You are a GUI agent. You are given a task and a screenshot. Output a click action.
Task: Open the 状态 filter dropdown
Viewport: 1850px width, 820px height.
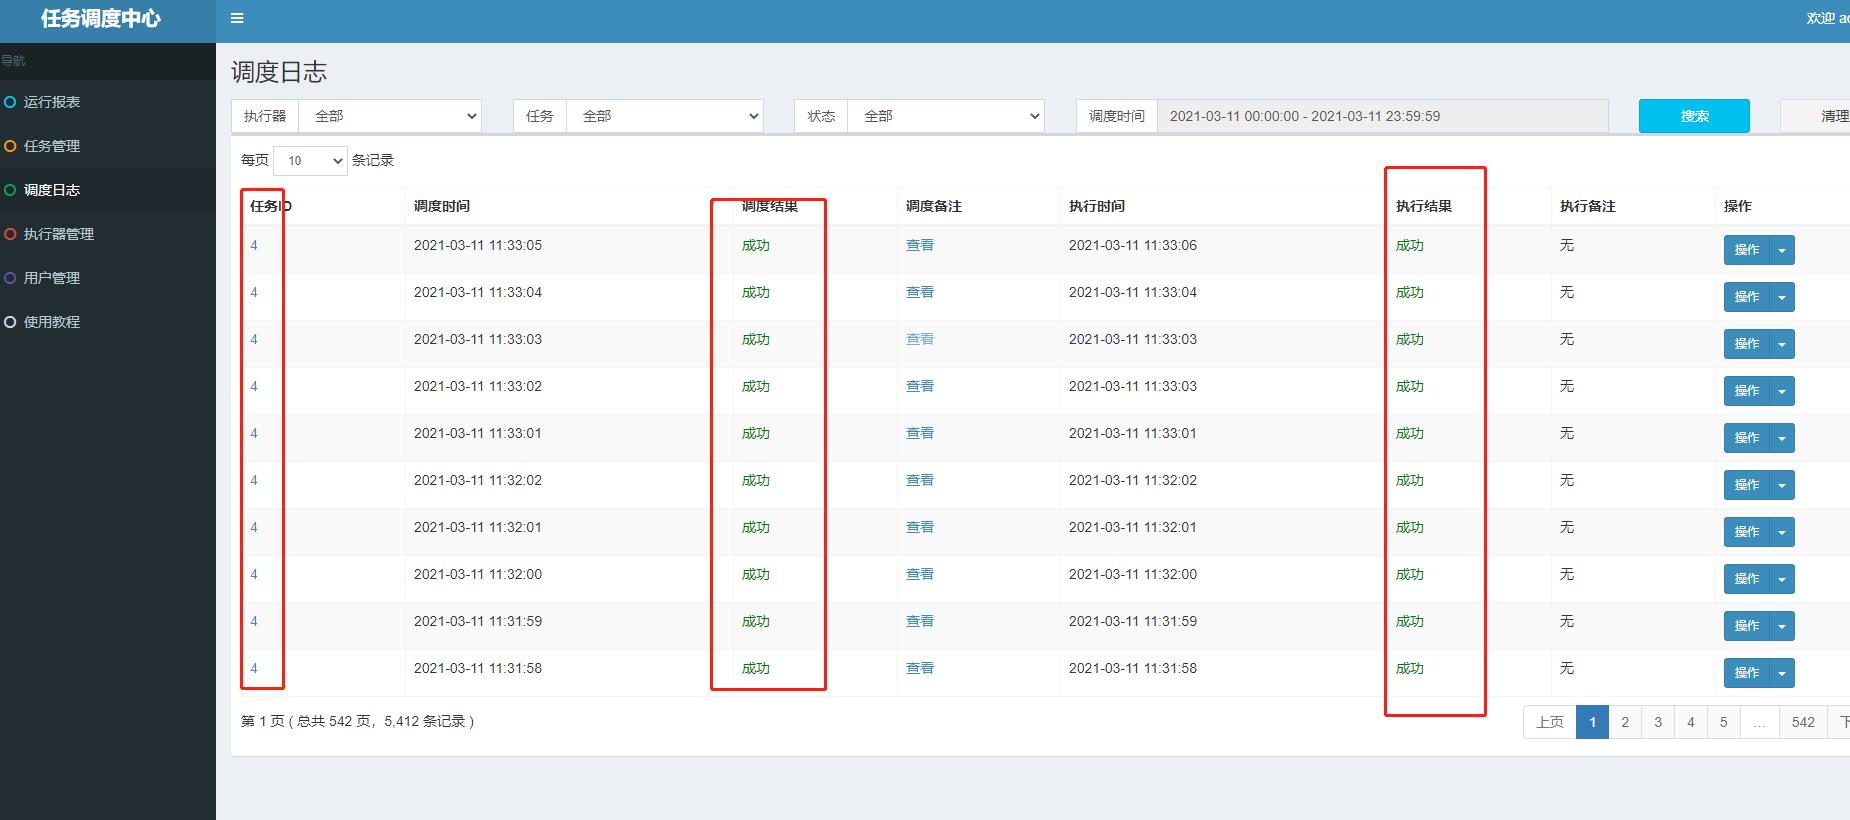coord(946,116)
